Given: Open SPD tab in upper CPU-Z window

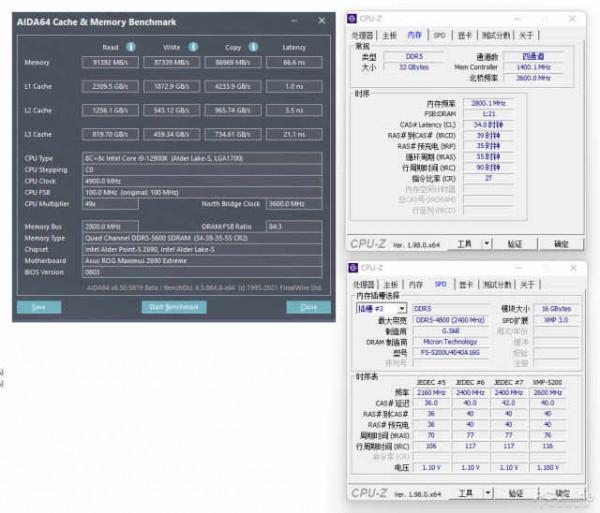Looking at the screenshot, I should 440,36.
